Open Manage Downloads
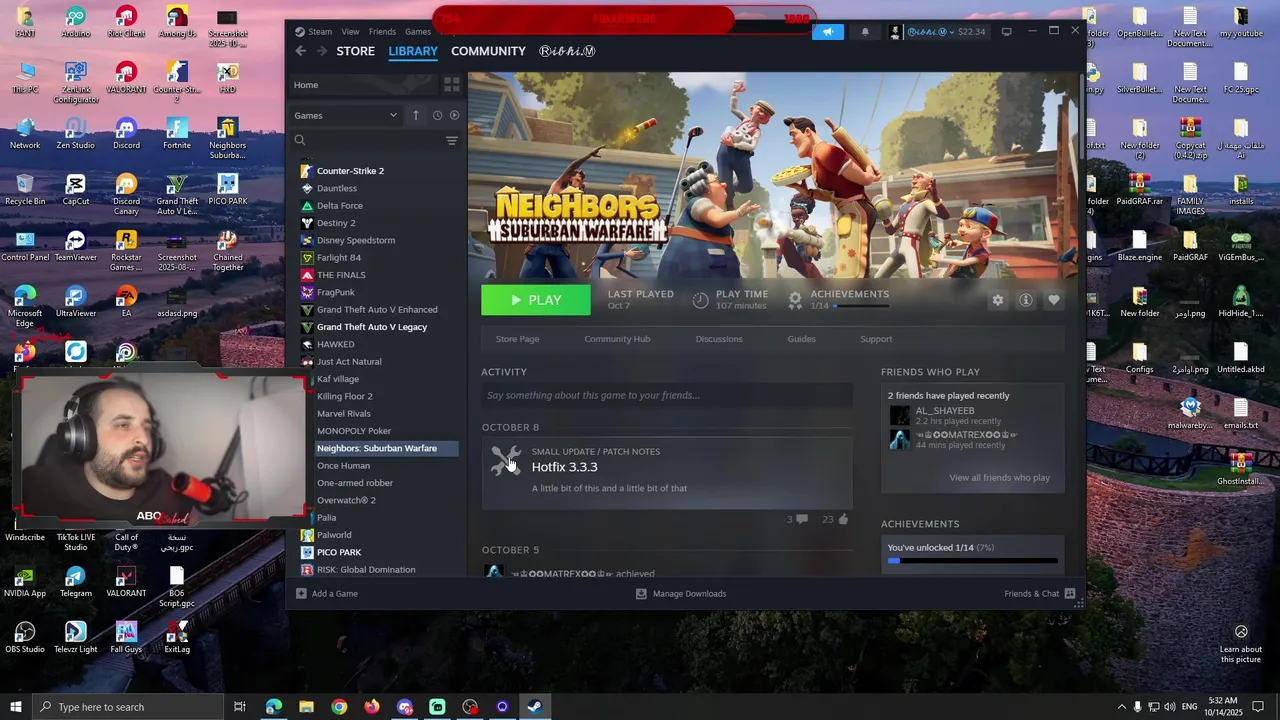The image size is (1280, 720). [681, 594]
